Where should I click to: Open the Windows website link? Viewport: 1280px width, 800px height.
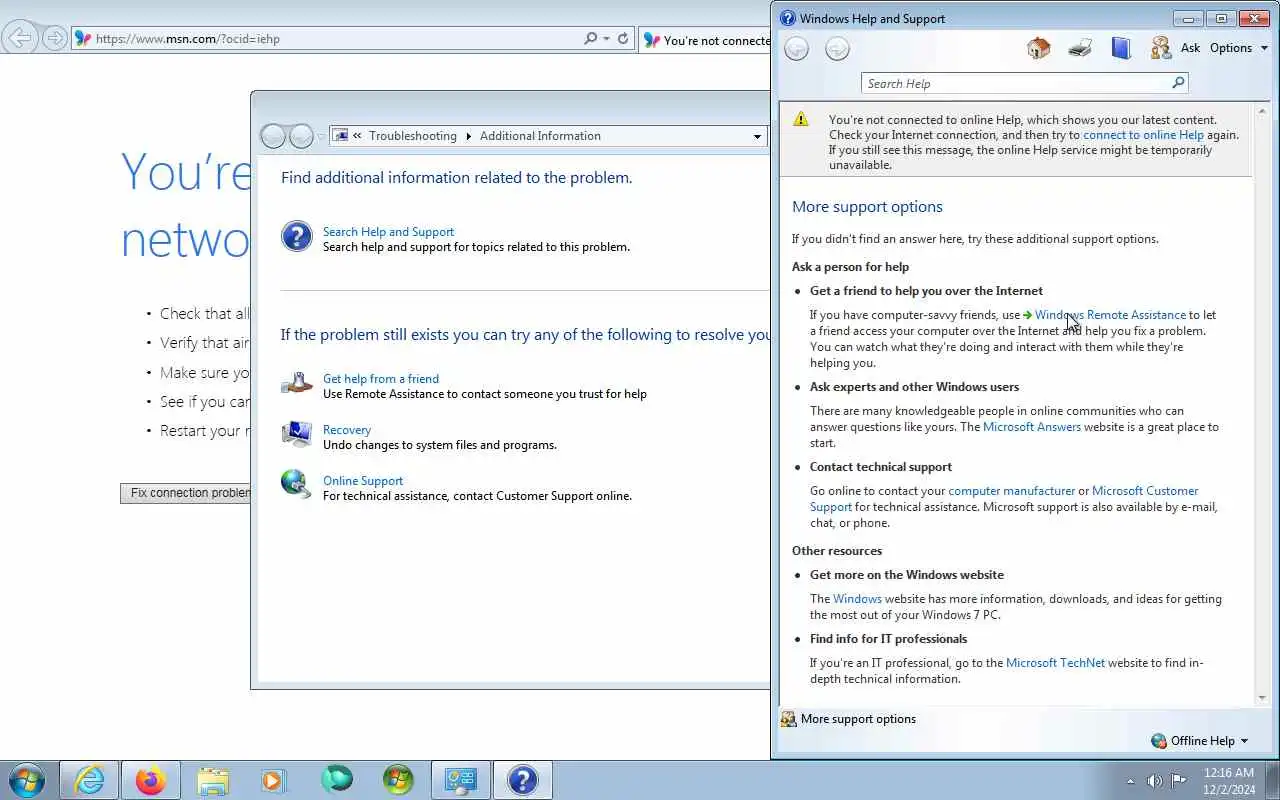(857, 599)
